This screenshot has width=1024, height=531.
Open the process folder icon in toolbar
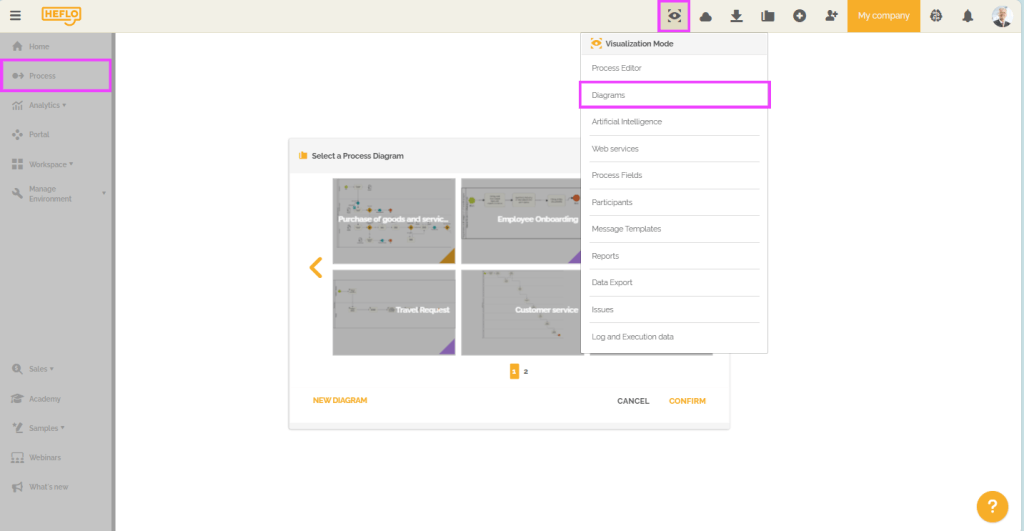pos(768,16)
